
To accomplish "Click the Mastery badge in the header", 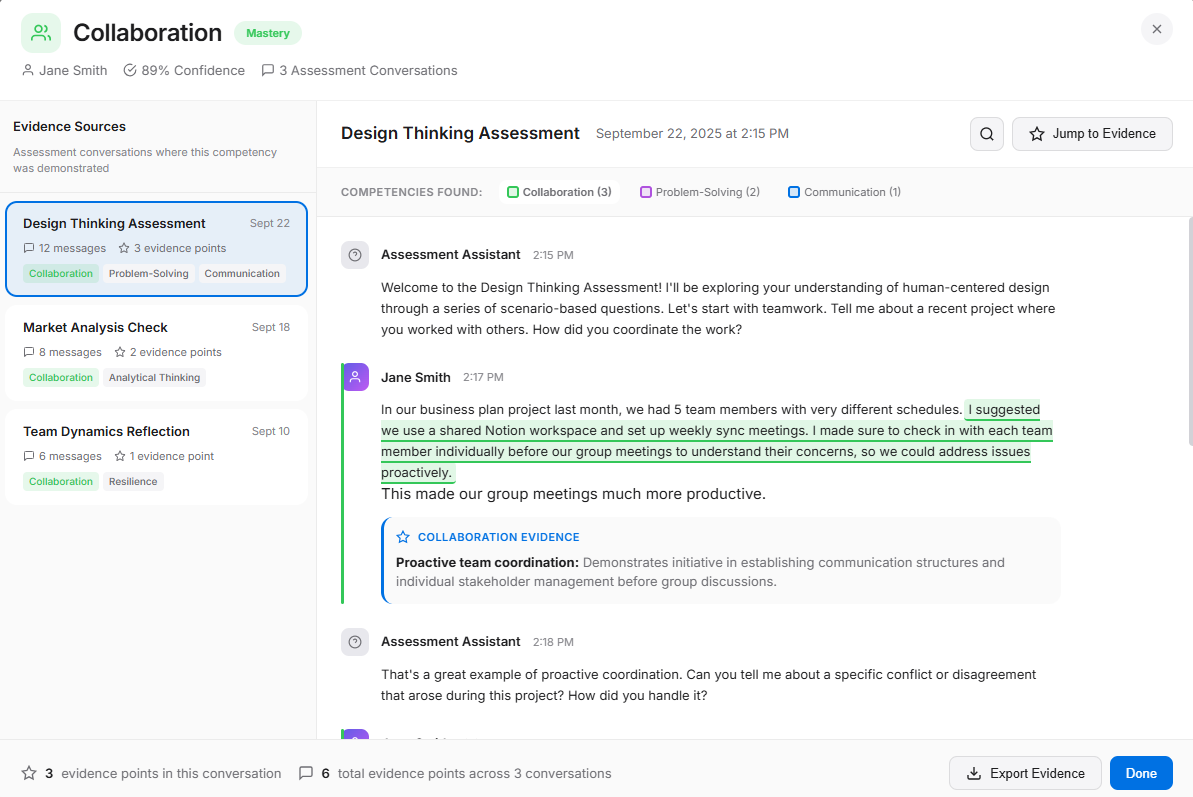I will pyautogui.click(x=267, y=32).
